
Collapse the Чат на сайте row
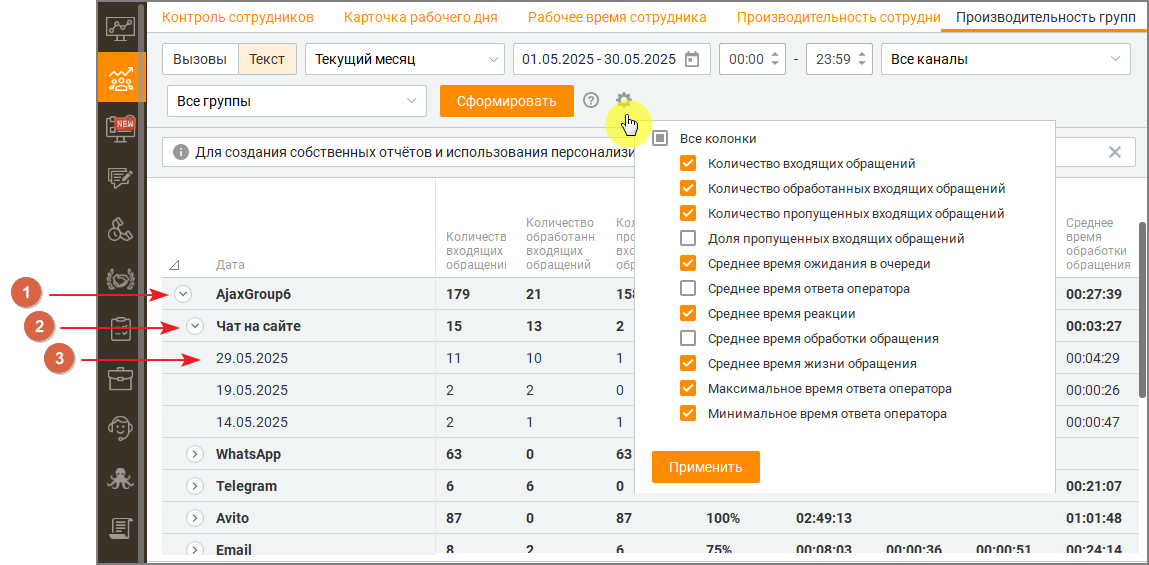pos(195,326)
